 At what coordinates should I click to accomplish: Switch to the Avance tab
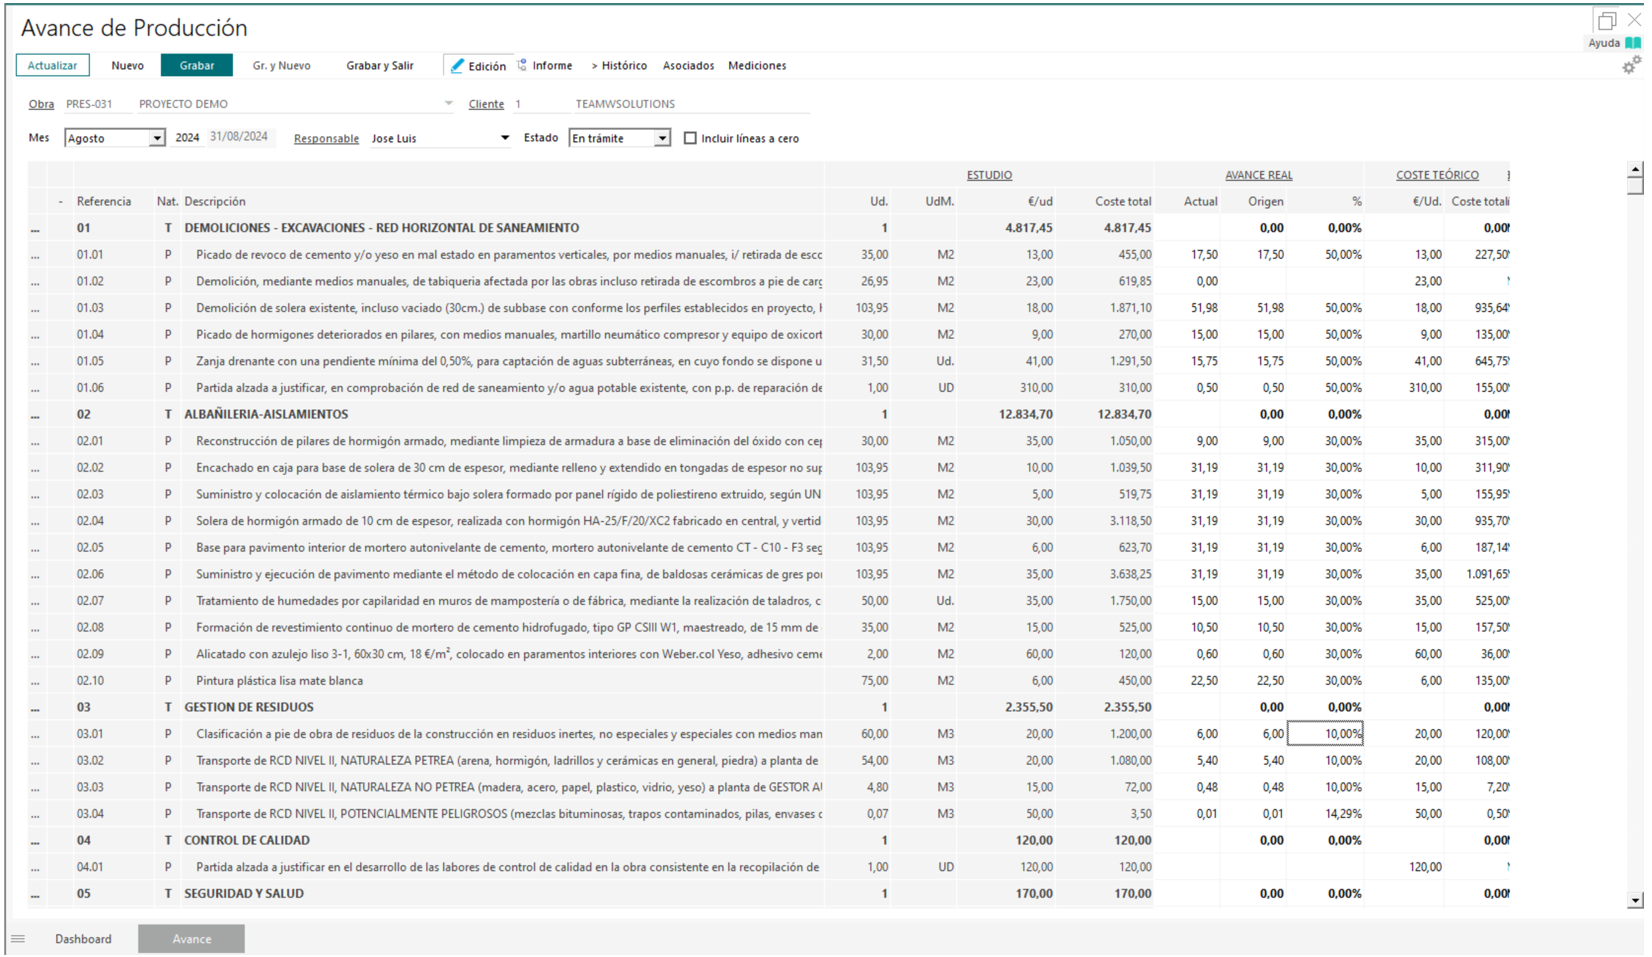191,939
